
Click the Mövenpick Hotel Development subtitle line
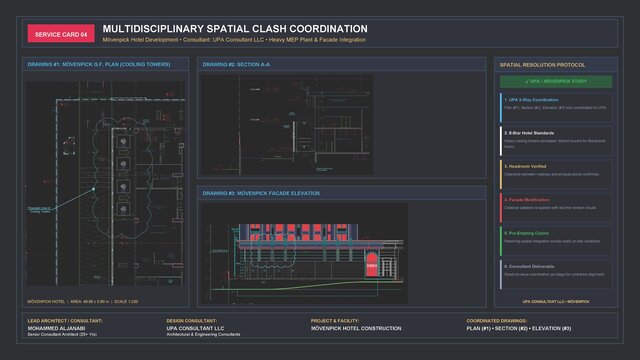(234, 40)
